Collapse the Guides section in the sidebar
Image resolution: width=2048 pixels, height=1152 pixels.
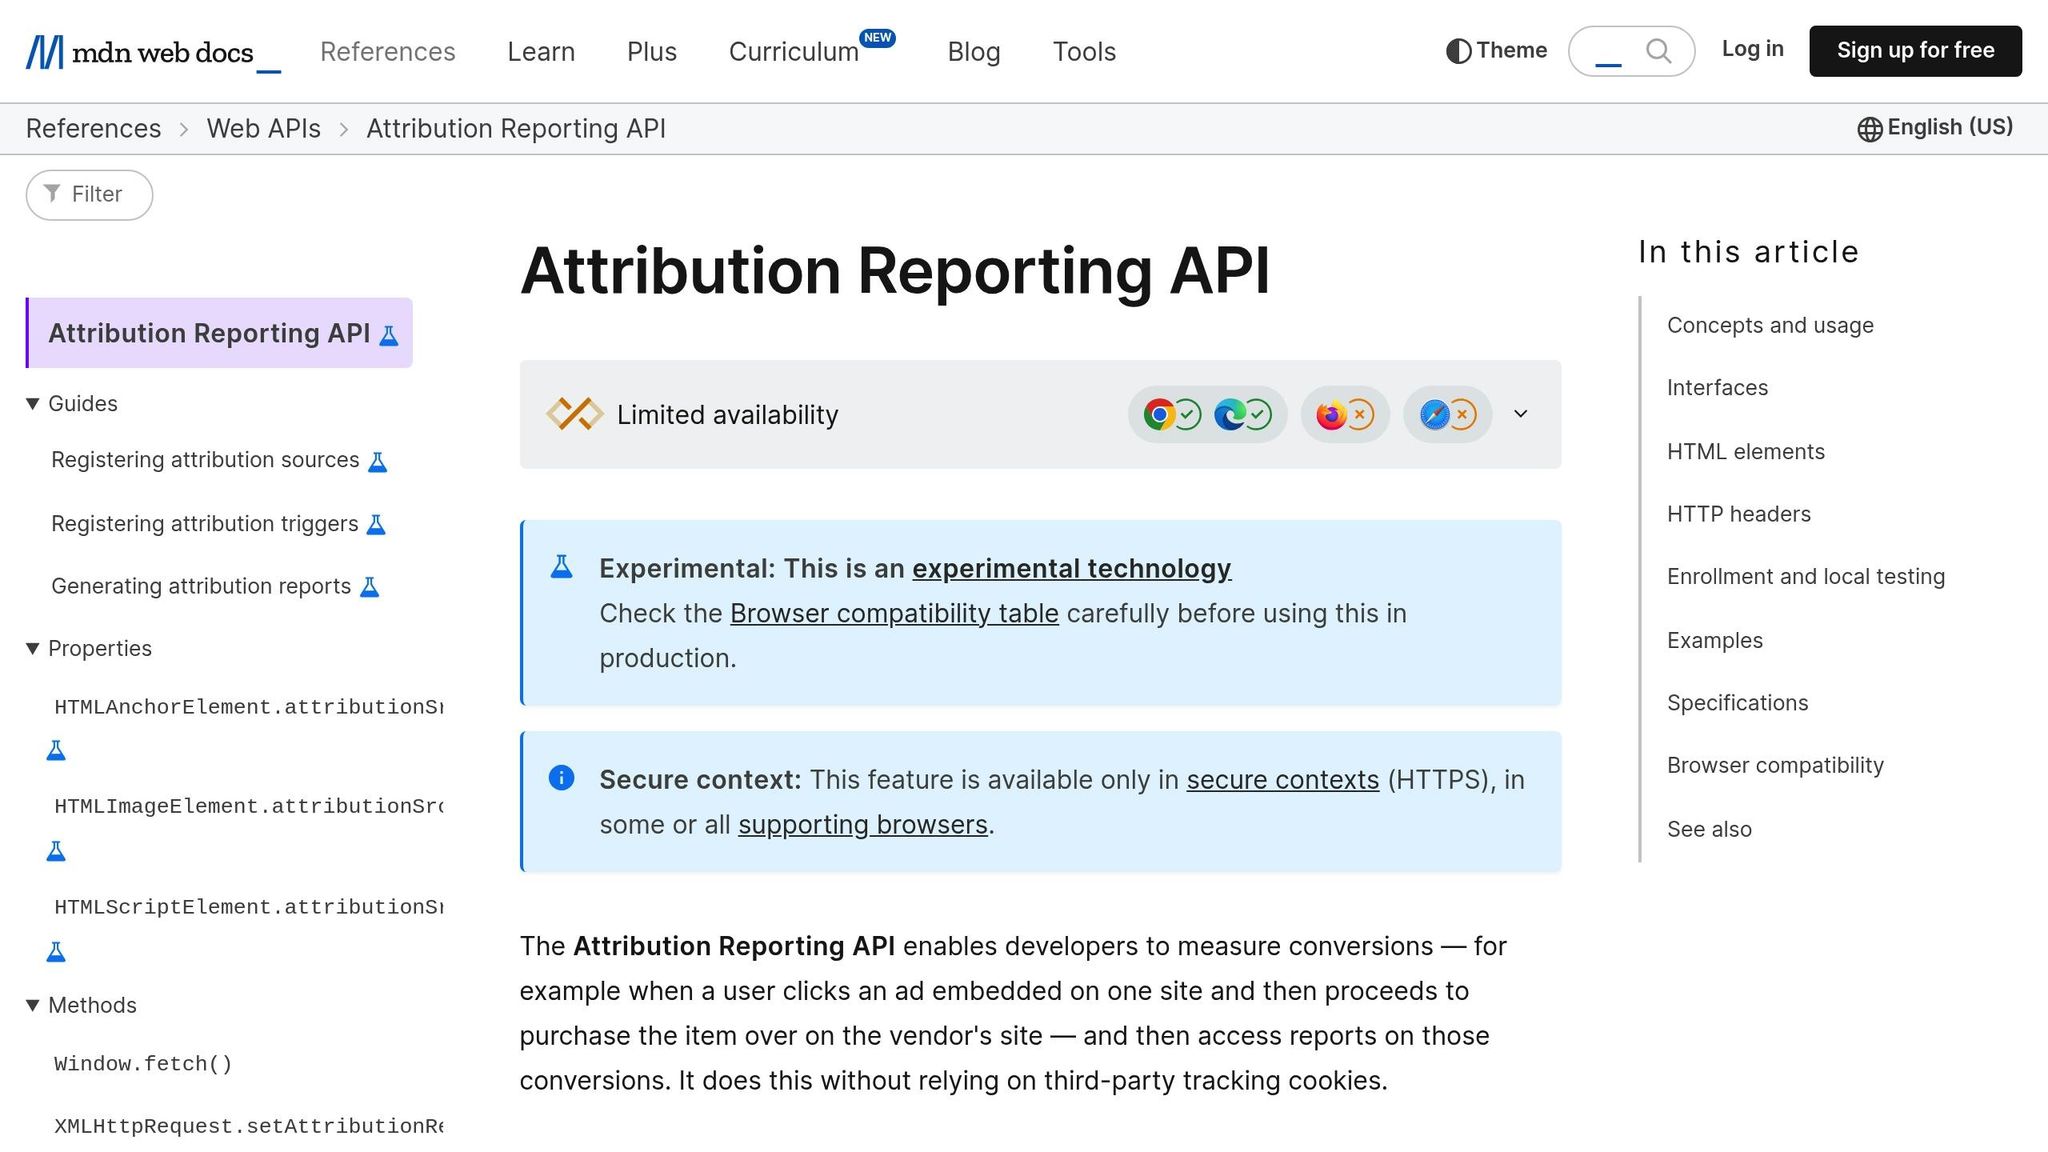[32, 403]
